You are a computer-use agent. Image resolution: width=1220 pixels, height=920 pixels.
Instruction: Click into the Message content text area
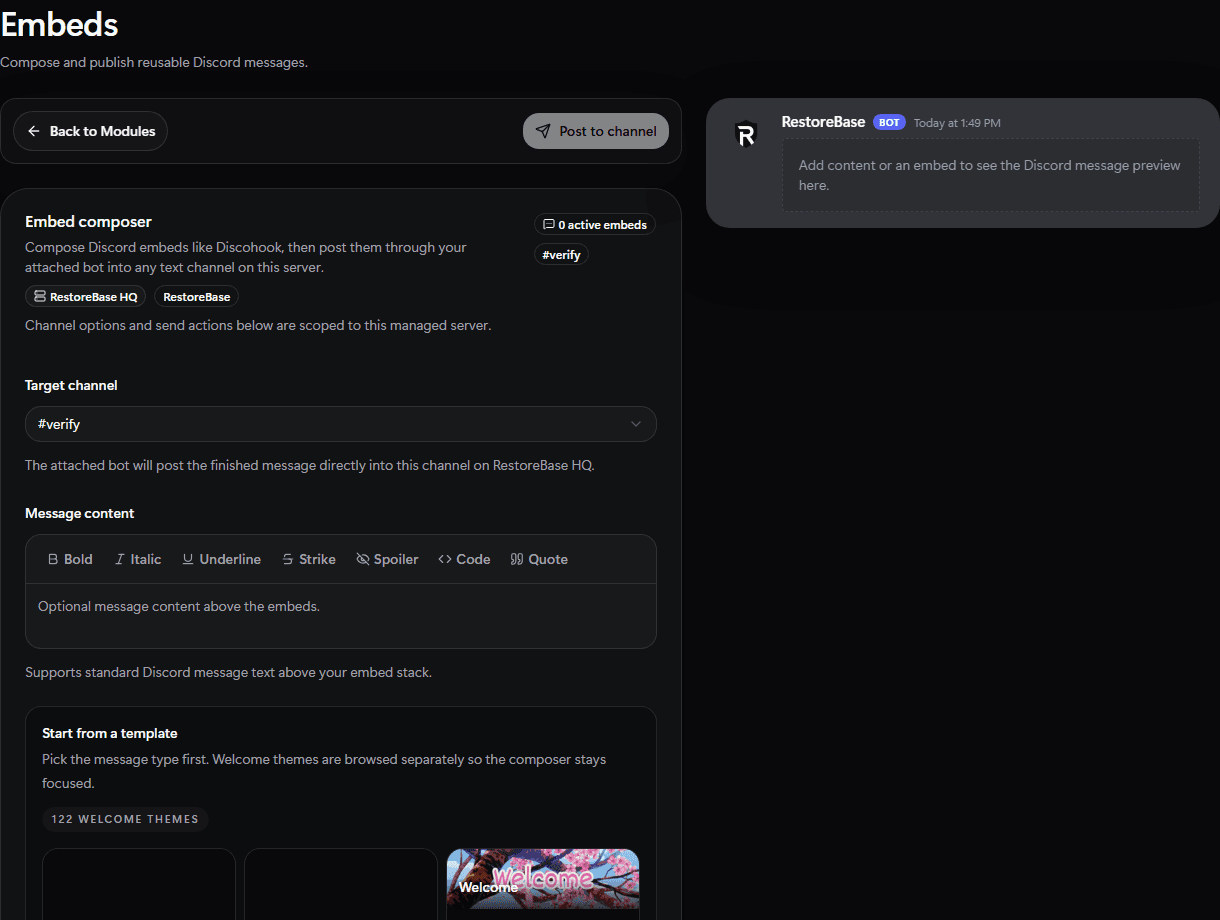pyautogui.click(x=341, y=616)
